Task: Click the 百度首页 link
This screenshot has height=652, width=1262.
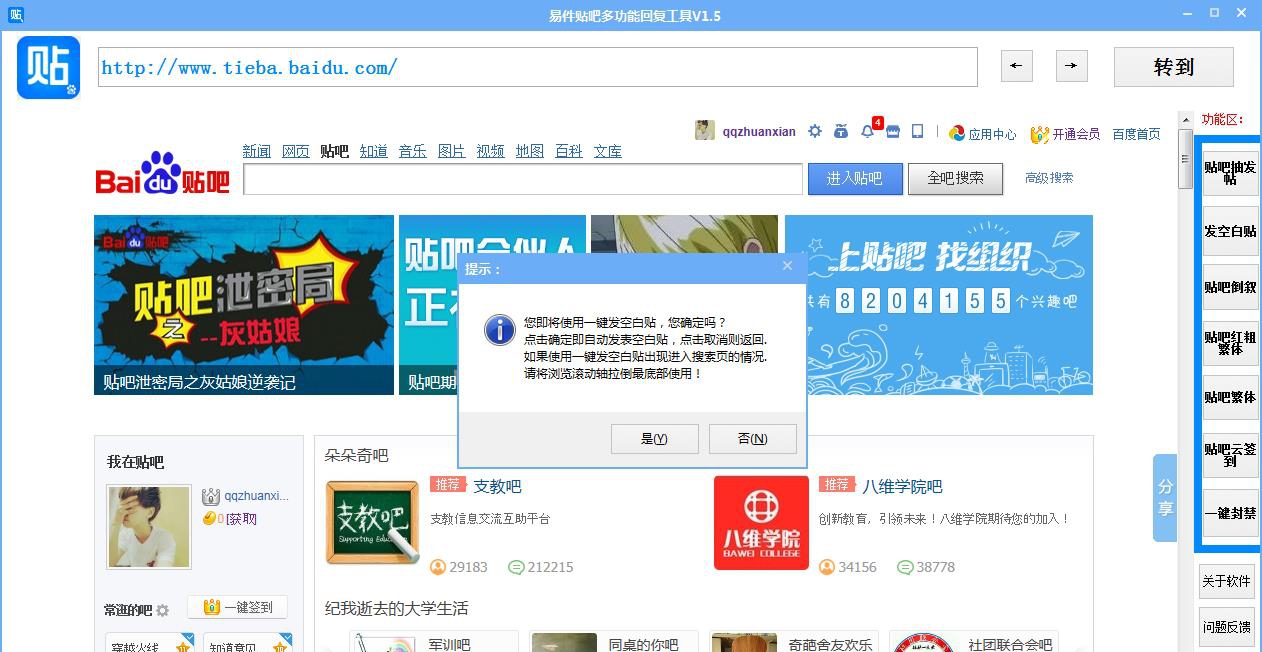Action: pyautogui.click(x=1136, y=134)
